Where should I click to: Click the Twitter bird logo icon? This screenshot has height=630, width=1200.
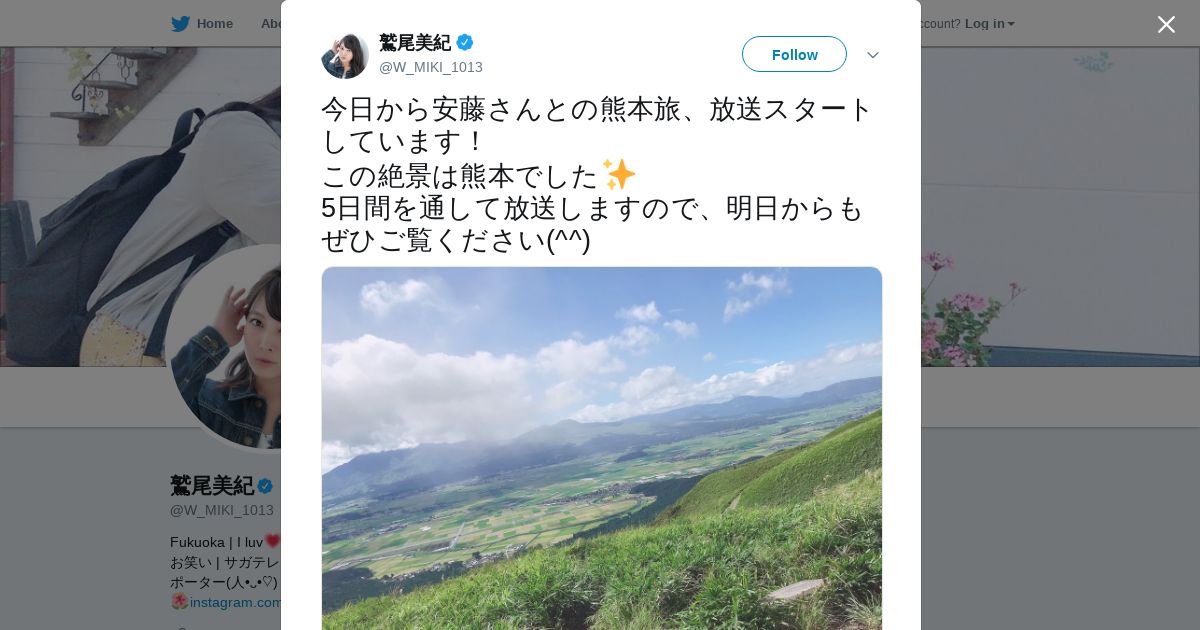click(180, 23)
